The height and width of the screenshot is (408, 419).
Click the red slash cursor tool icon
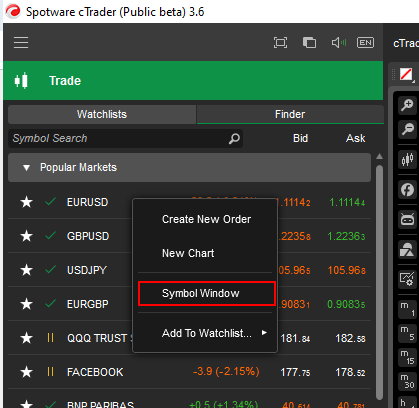tap(406, 74)
